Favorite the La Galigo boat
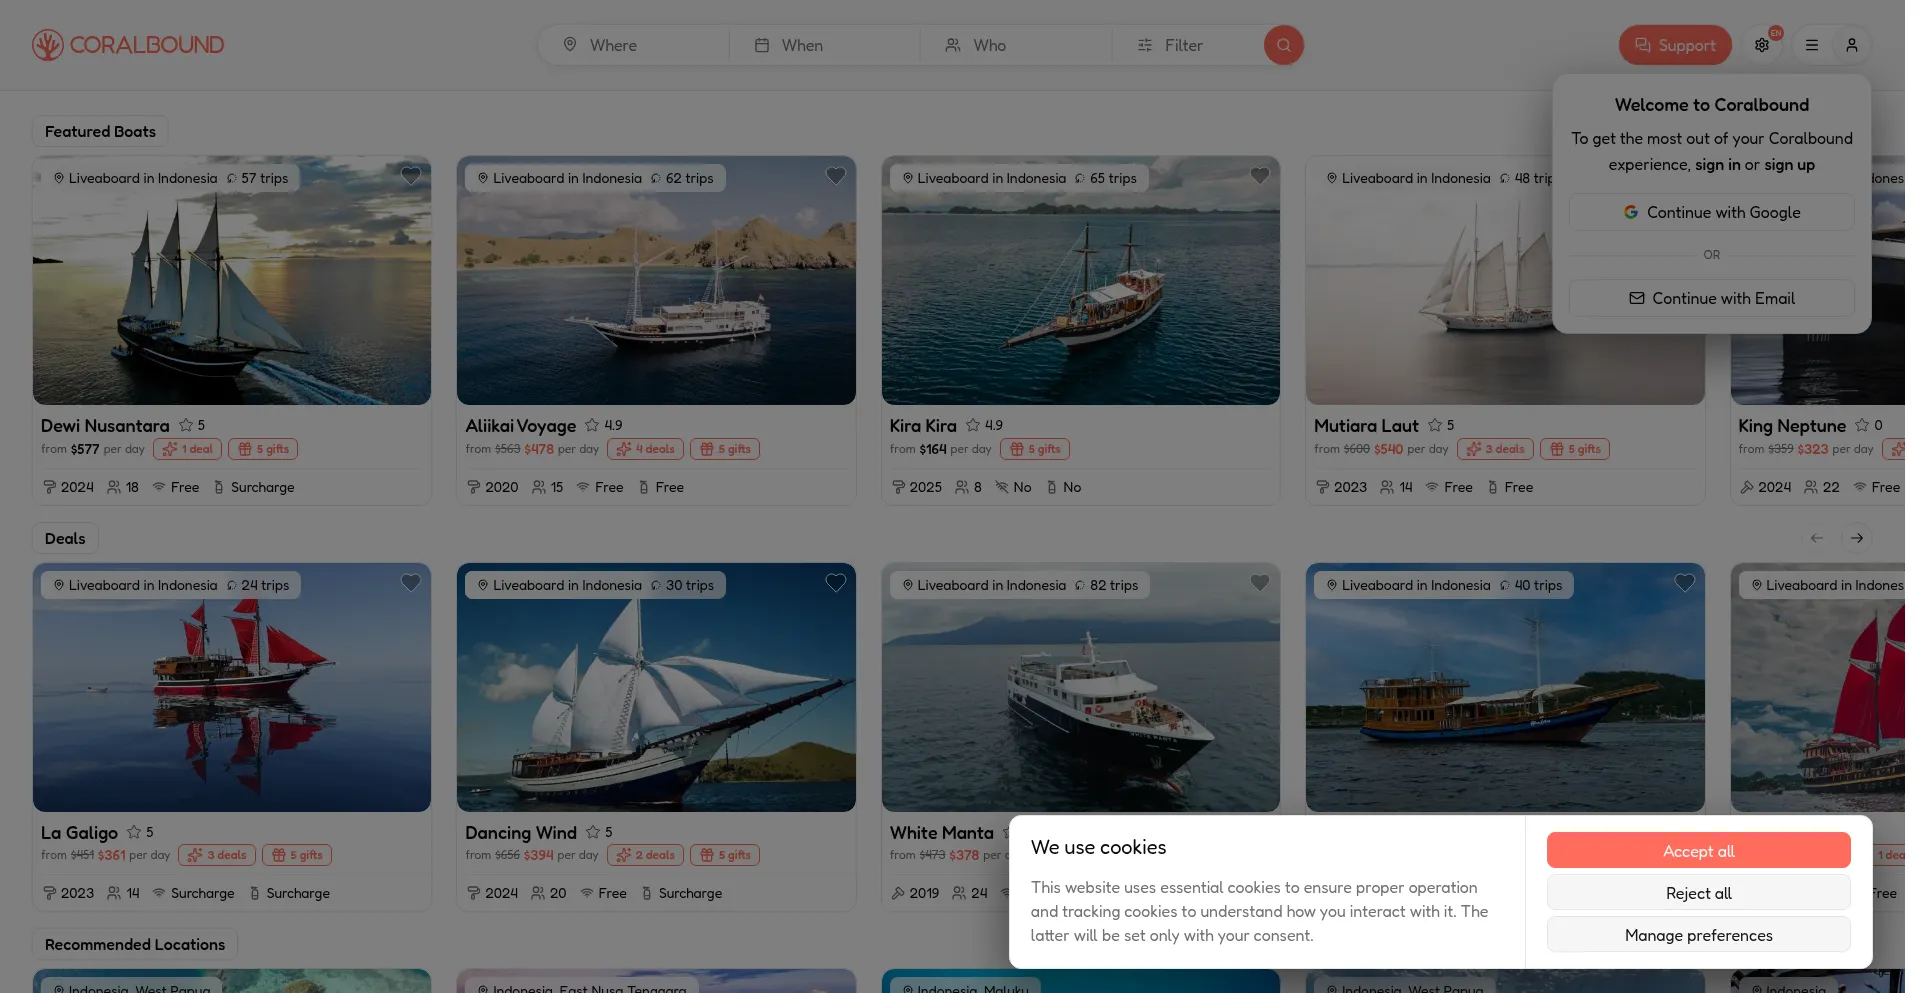This screenshot has height=993, width=1920. [x=411, y=583]
